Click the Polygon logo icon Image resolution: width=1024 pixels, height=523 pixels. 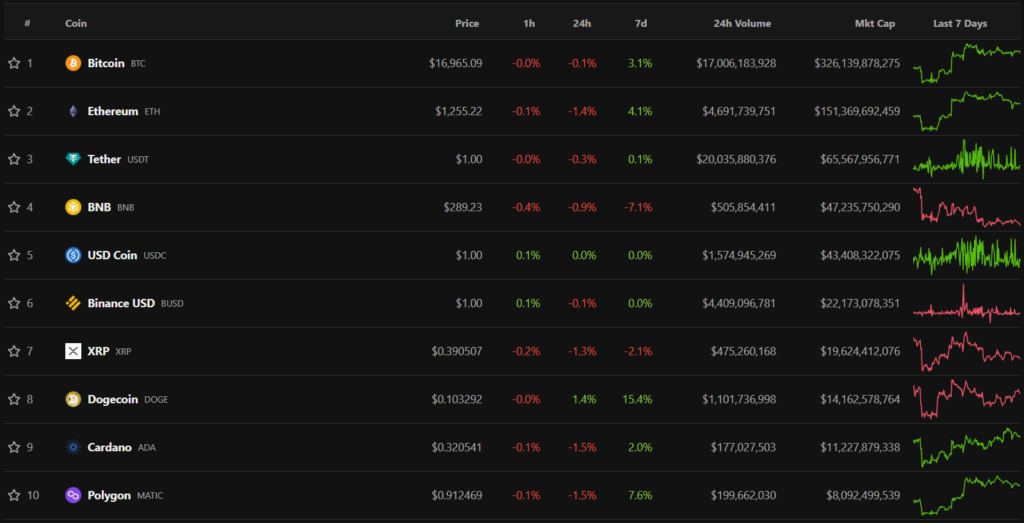click(x=73, y=496)
